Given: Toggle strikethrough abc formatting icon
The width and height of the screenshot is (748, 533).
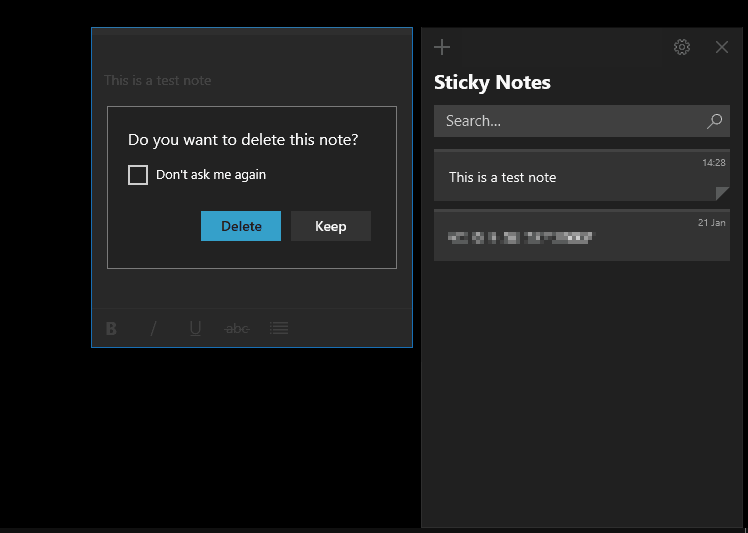Looking at the screenshot, I should click(x=237, y=328).
